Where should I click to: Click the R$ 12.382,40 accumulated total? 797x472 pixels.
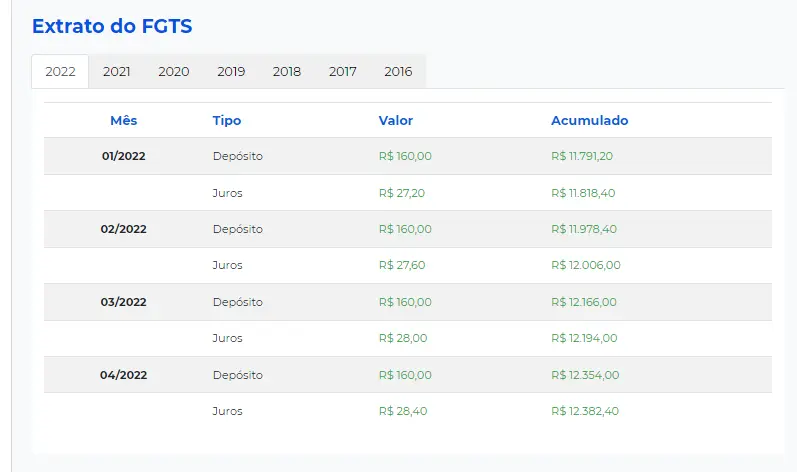585,411
